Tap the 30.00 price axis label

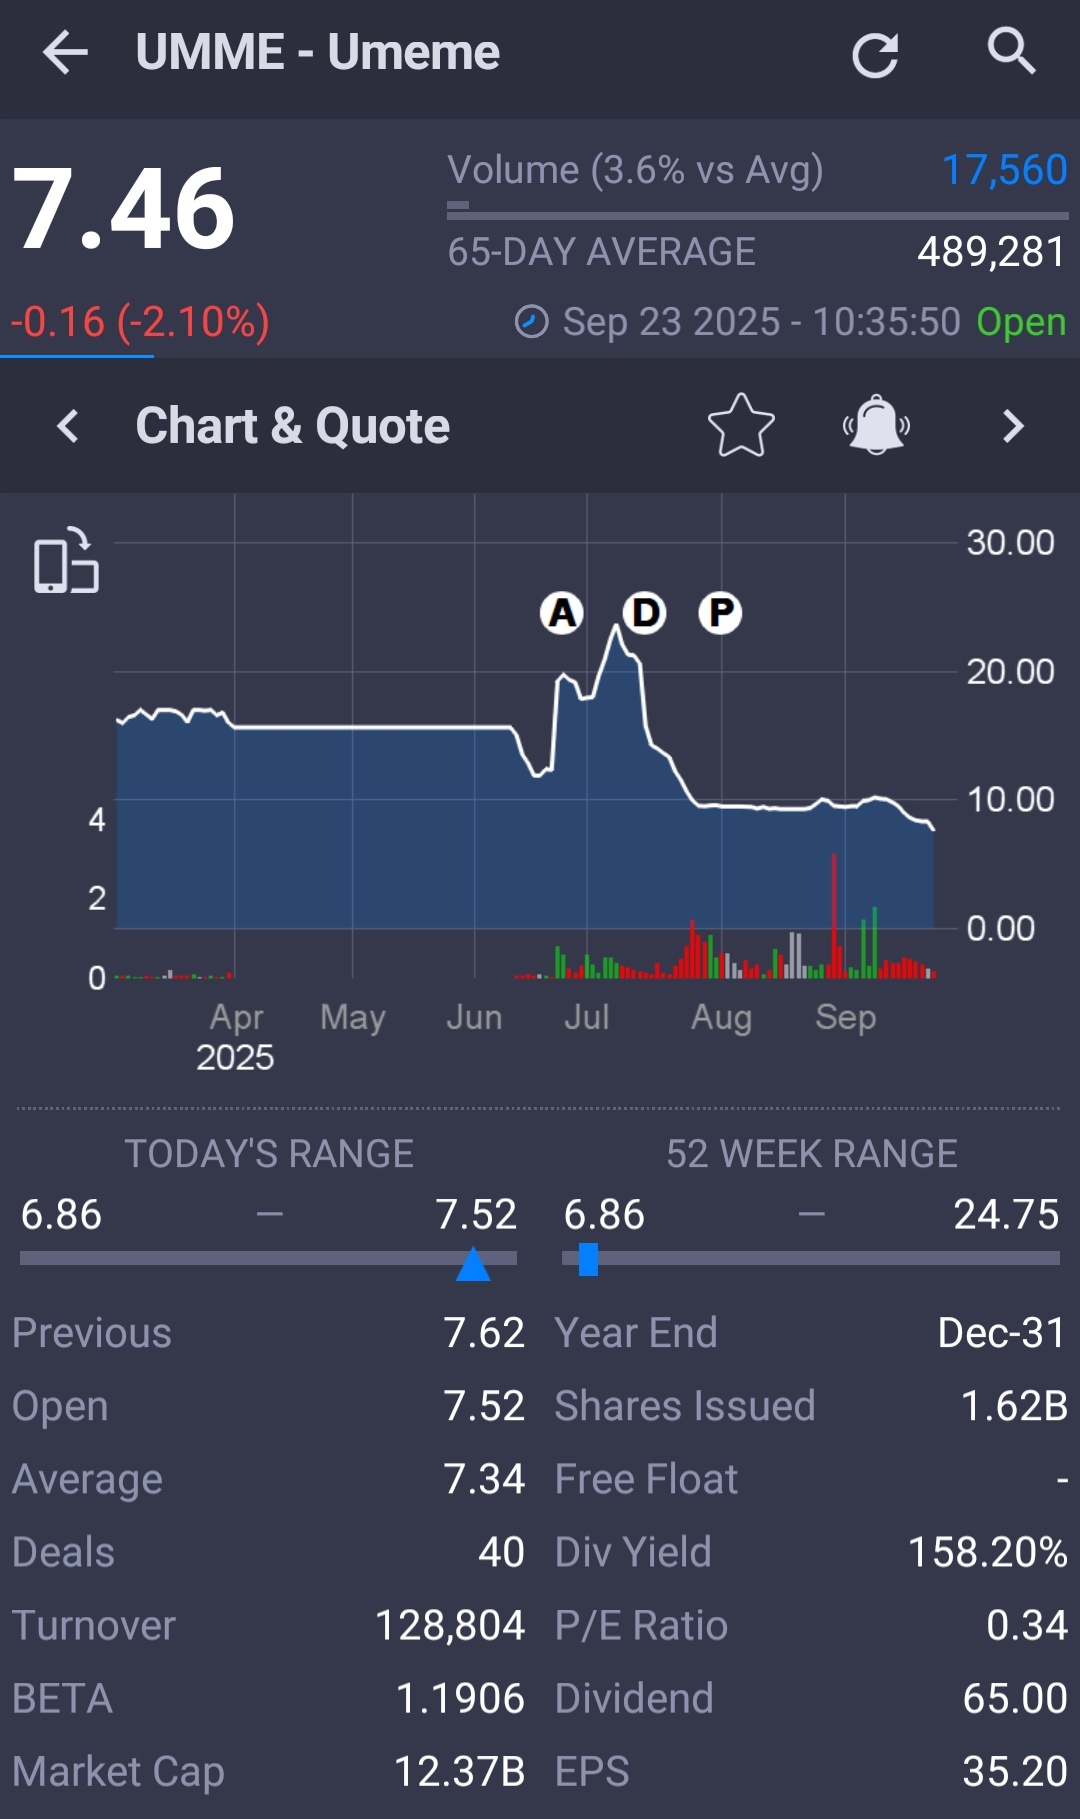pos(1010,542)
